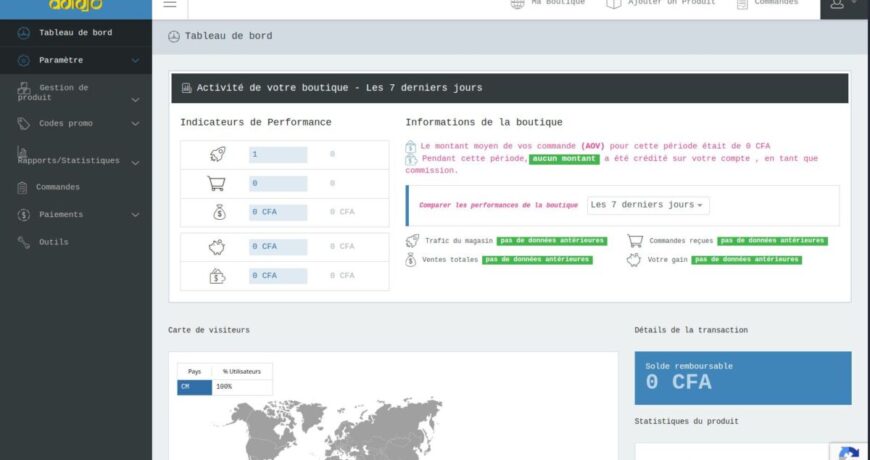Click the money bag indicator icon
The height and width of the screenshot is (460, 870).
(x=218, y=212)
